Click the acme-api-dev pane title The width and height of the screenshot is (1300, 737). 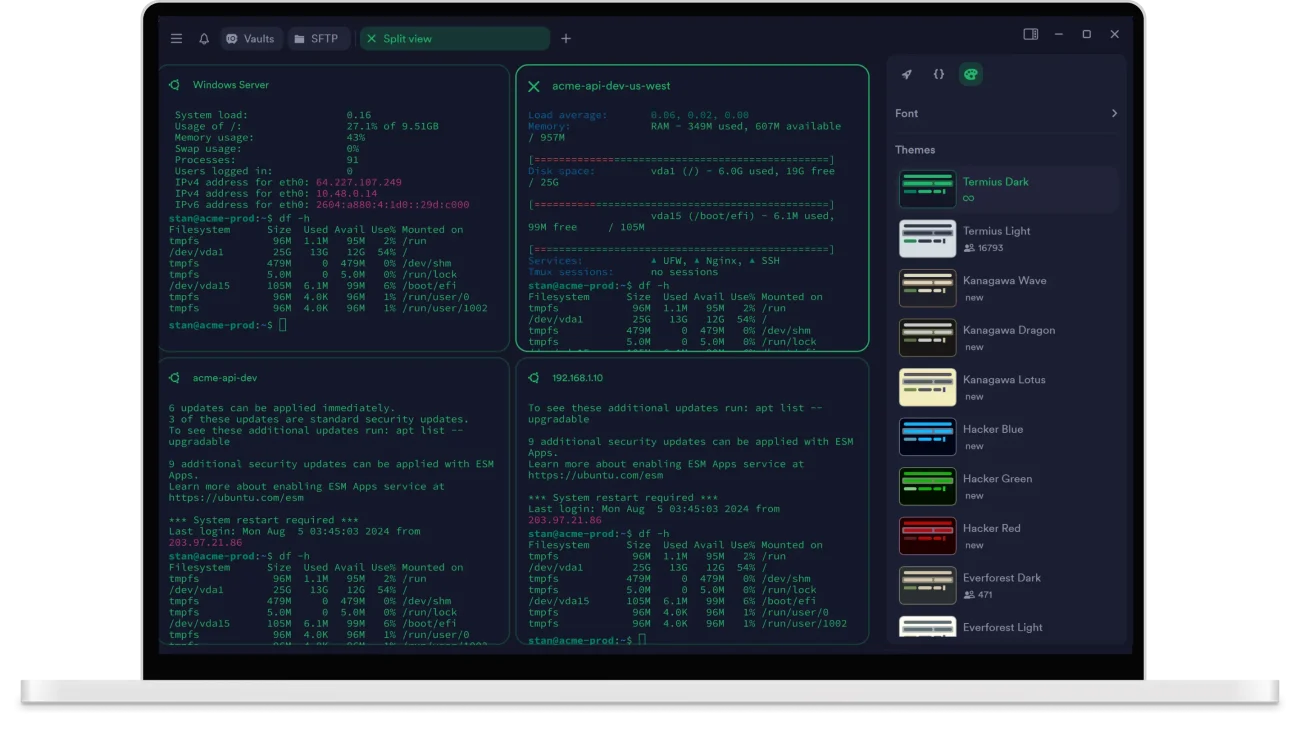225,378
